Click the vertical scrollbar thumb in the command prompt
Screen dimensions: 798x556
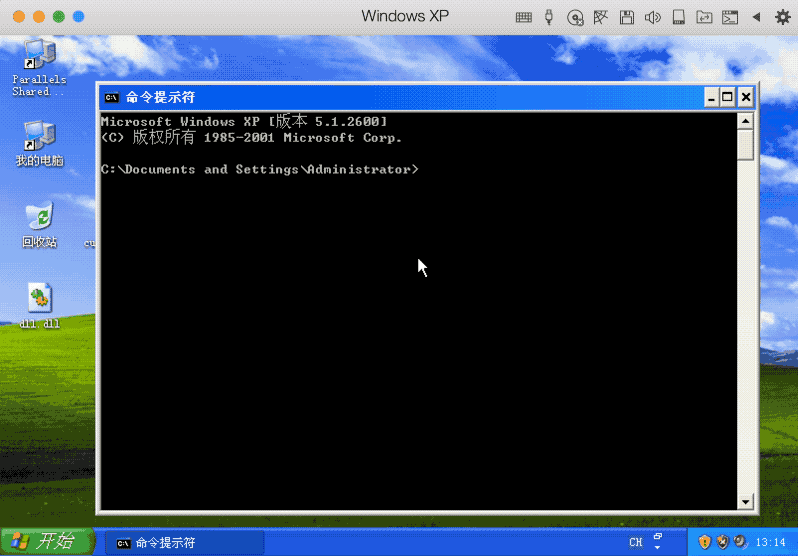(745, 145)
